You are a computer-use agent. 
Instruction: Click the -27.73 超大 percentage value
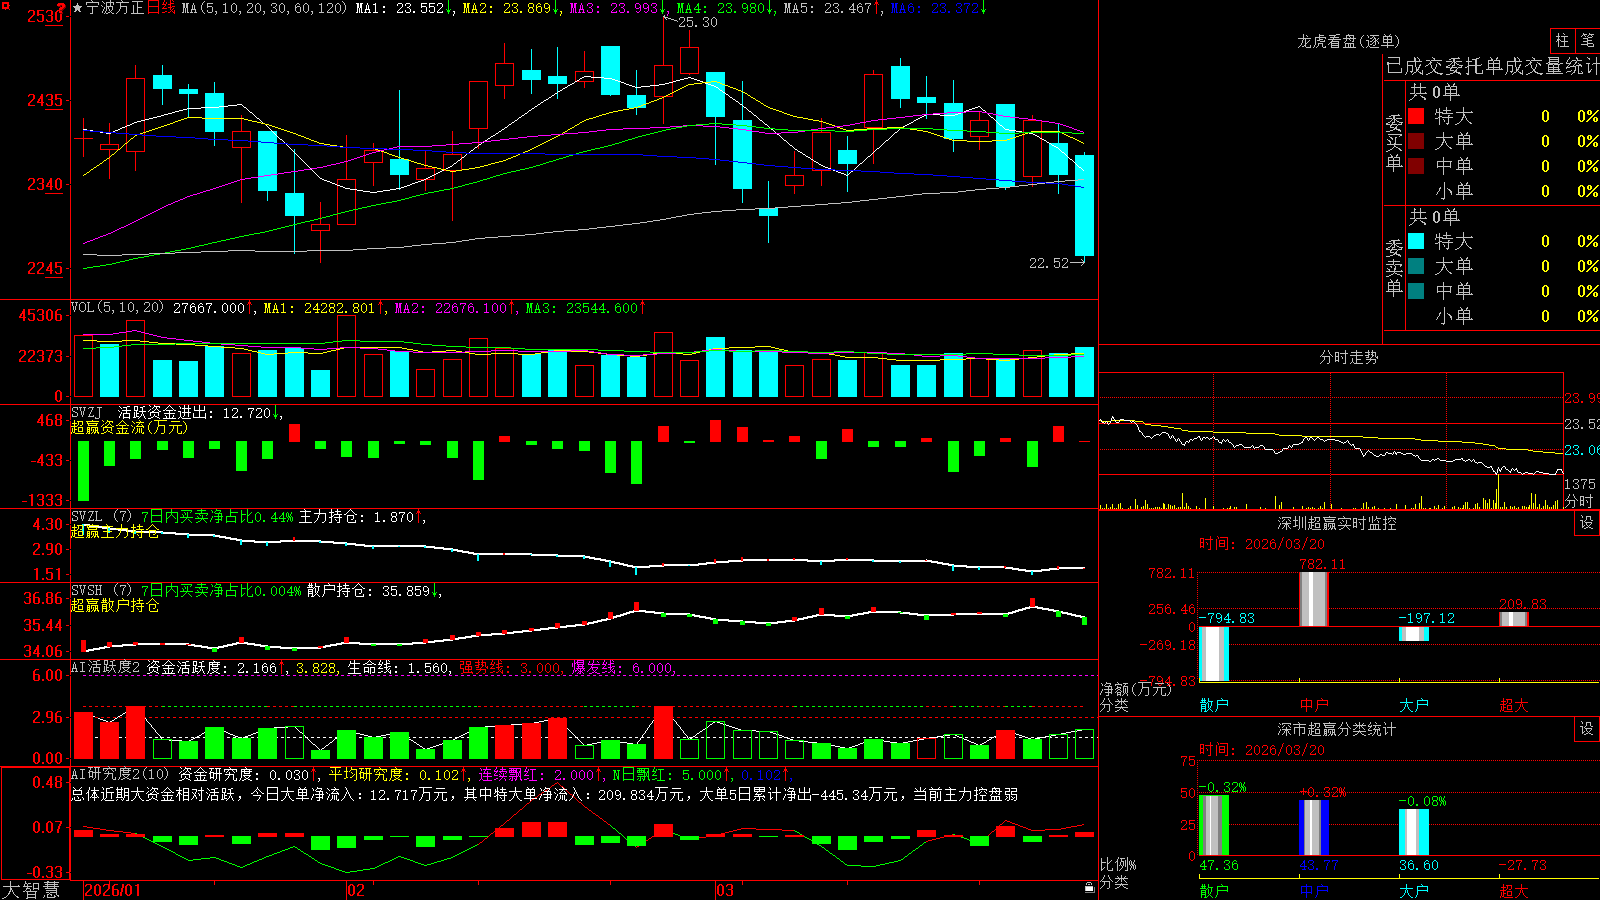pyautogui.click(x=1523, y=865)
